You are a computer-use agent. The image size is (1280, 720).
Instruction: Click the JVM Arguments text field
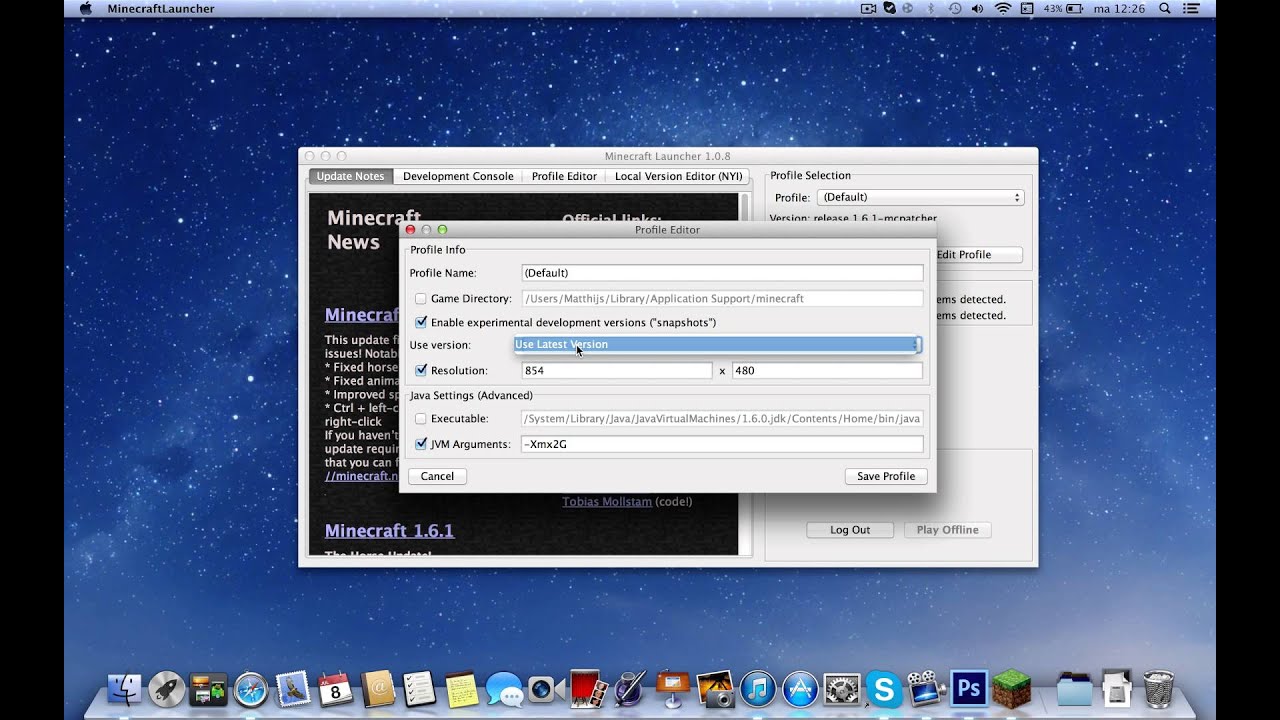pos(722,444)
